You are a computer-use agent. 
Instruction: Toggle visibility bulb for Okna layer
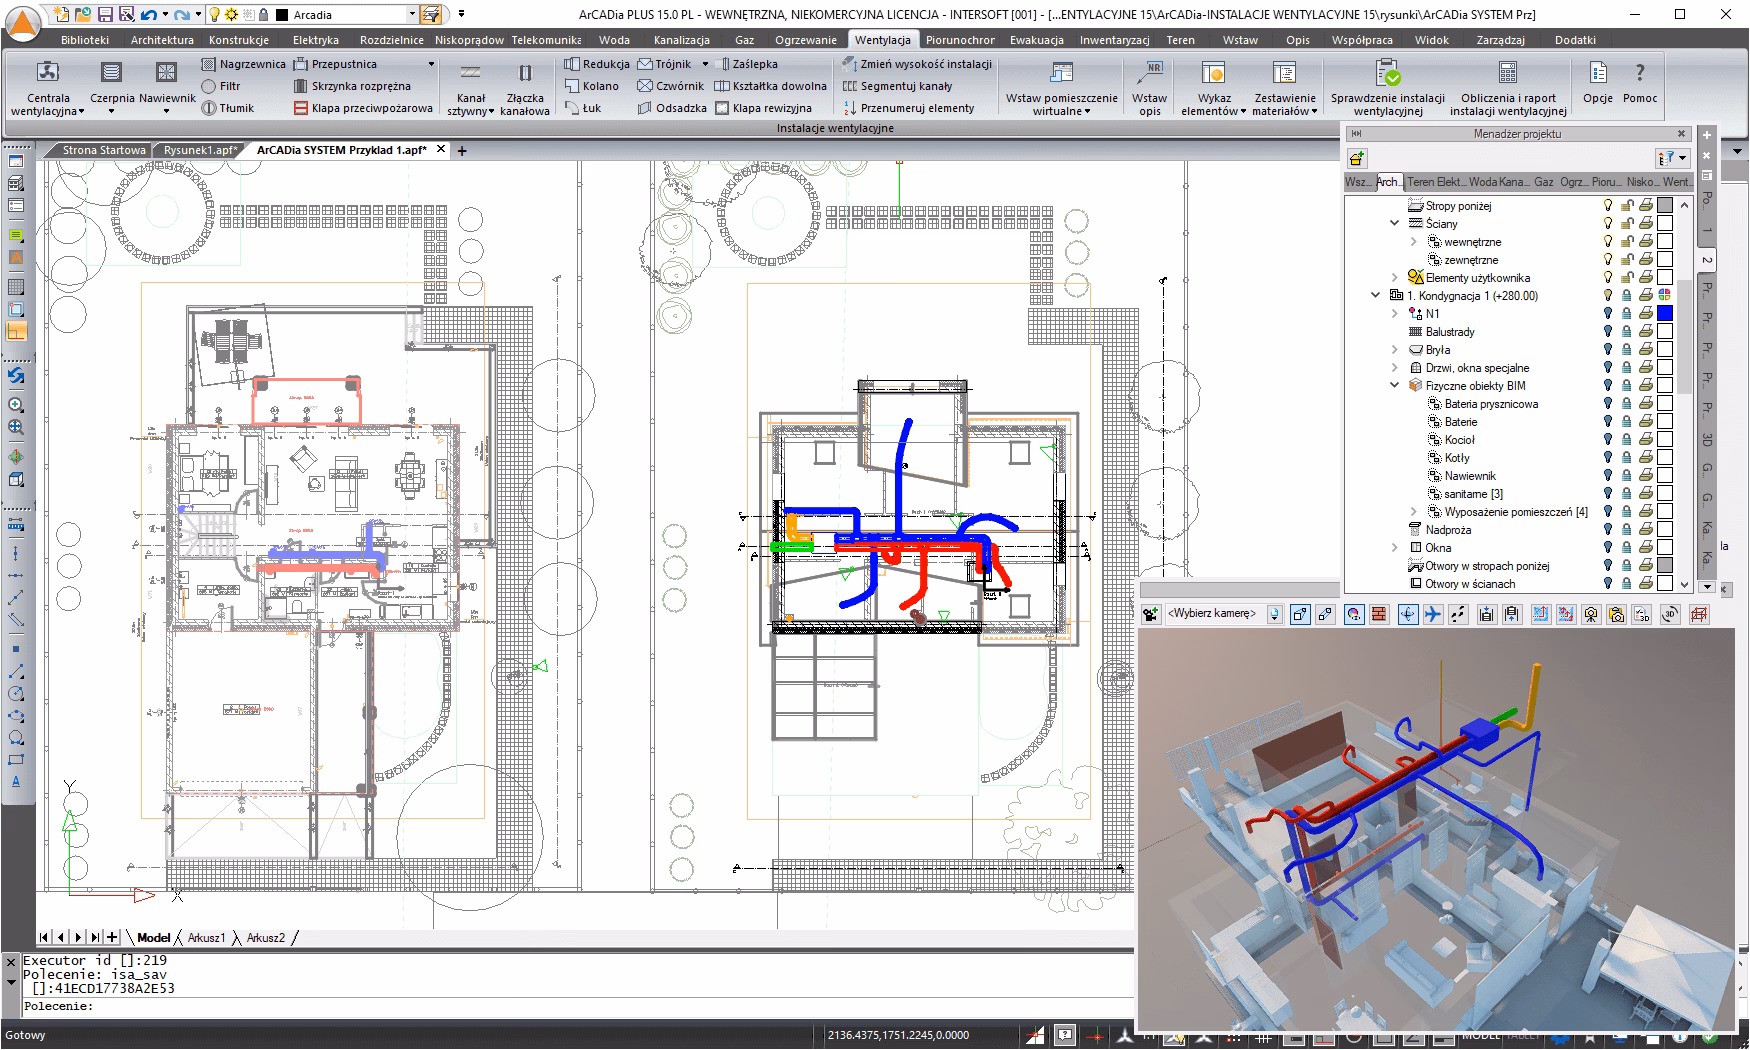(x=1608, y=548)
